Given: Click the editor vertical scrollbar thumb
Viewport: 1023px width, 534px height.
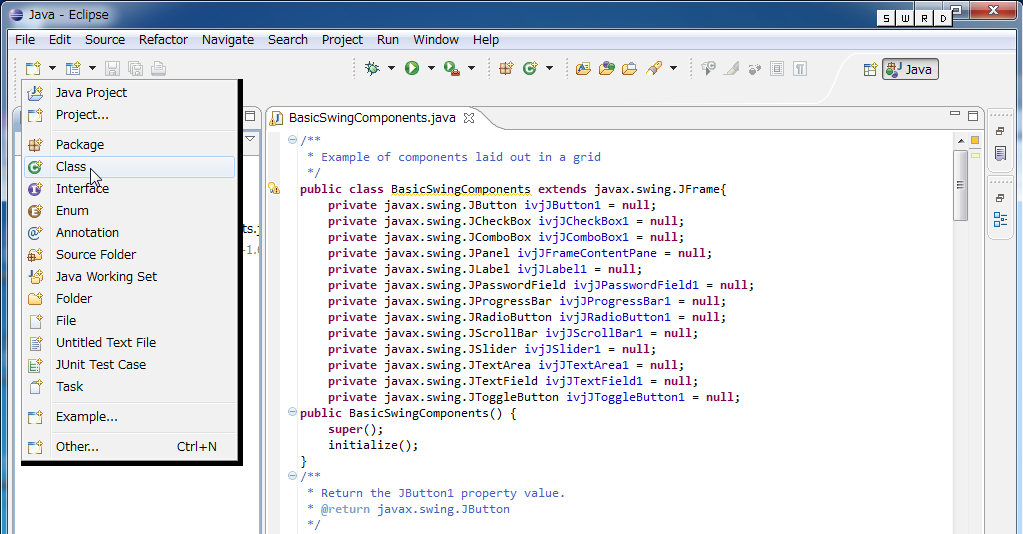Looking at the screenshot, I should (x=960, y=185).
